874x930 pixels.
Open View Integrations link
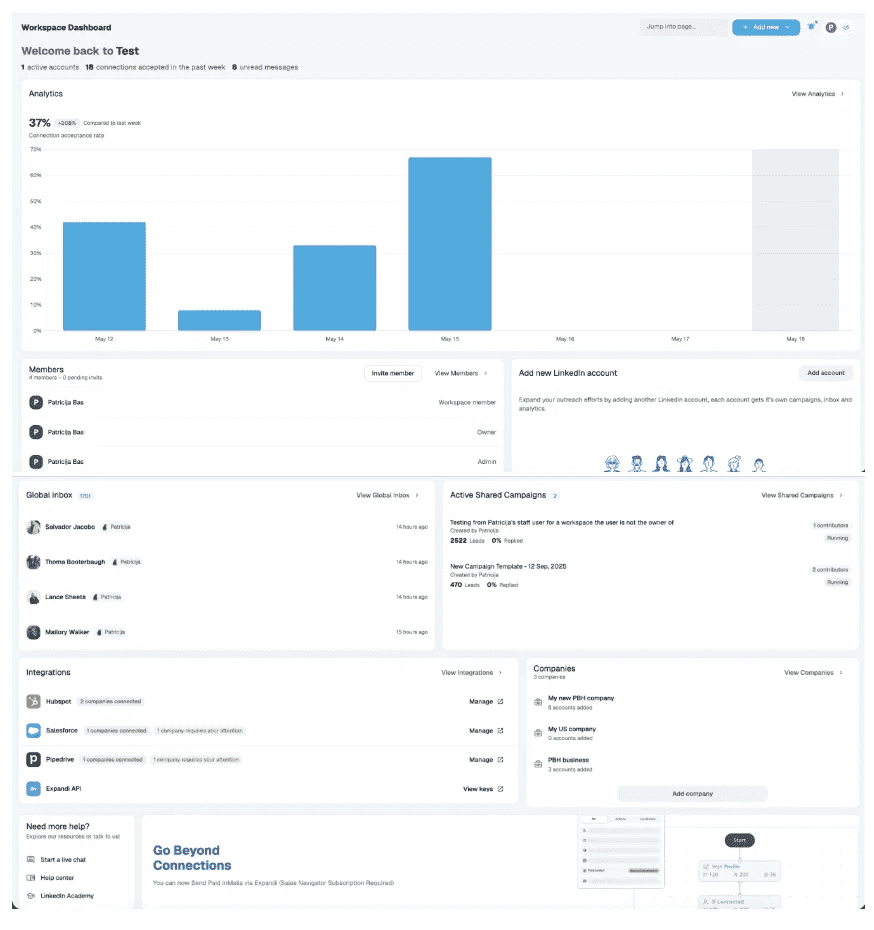point(467,672)
